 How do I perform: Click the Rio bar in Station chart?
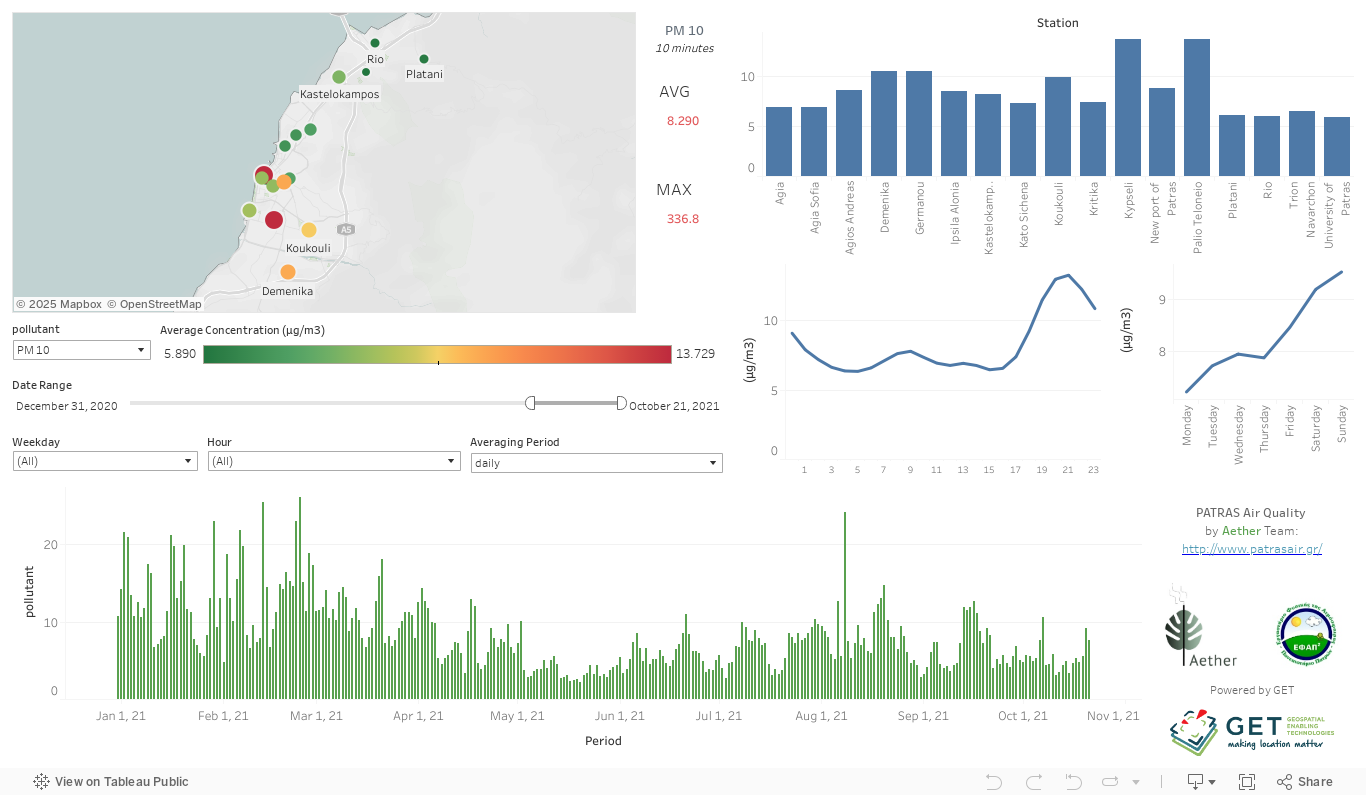pos(1267,147)
